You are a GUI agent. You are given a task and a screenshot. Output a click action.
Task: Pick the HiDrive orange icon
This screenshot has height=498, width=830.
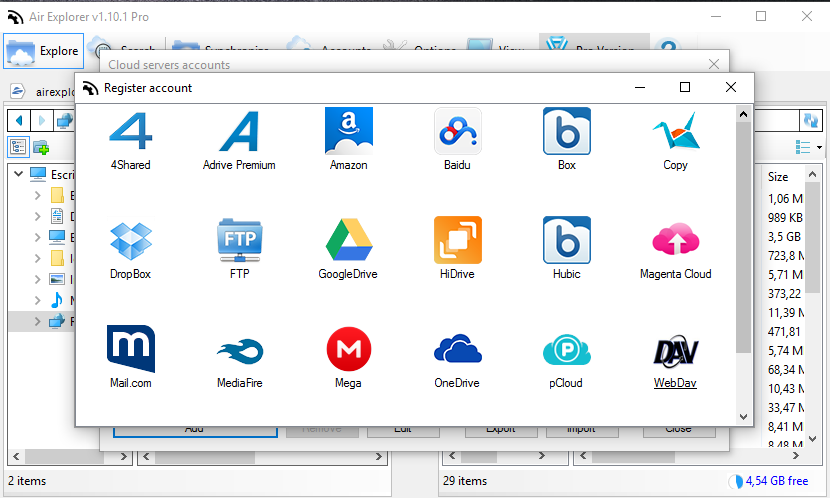pos(457,240)
